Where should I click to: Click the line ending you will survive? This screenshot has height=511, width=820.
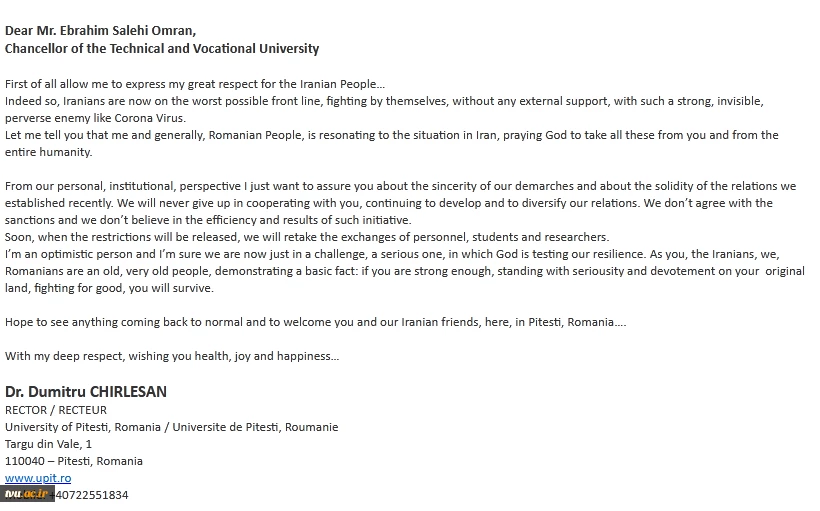[x=109, y=288]
